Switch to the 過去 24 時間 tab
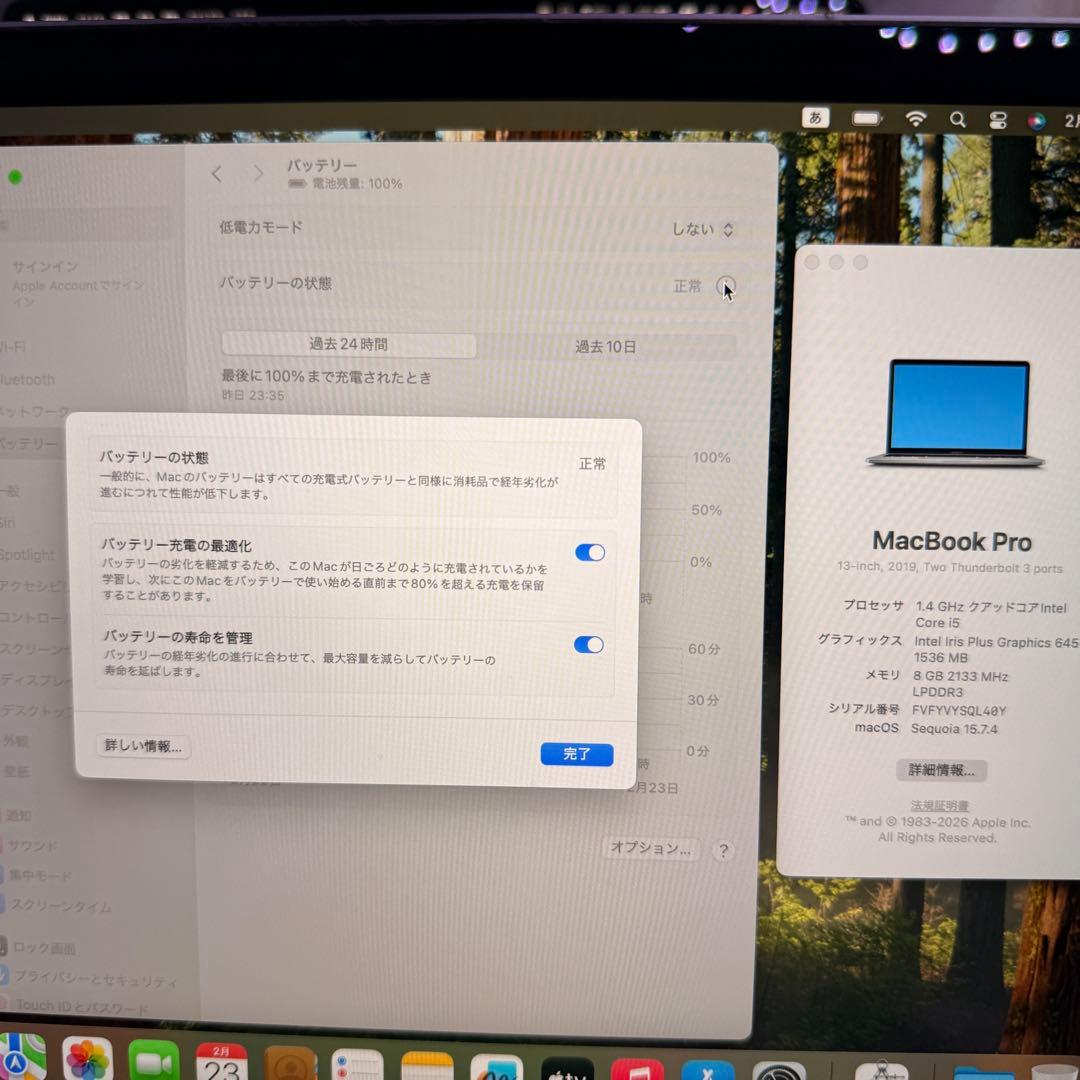Viewport: 1080px width, 1080px height. coord(349,344)
